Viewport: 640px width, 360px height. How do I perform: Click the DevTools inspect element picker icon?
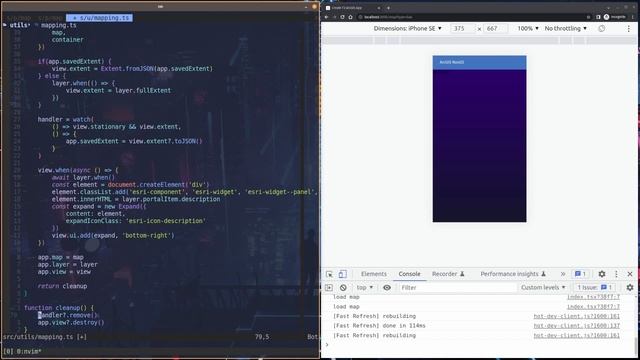pos(329,274)
